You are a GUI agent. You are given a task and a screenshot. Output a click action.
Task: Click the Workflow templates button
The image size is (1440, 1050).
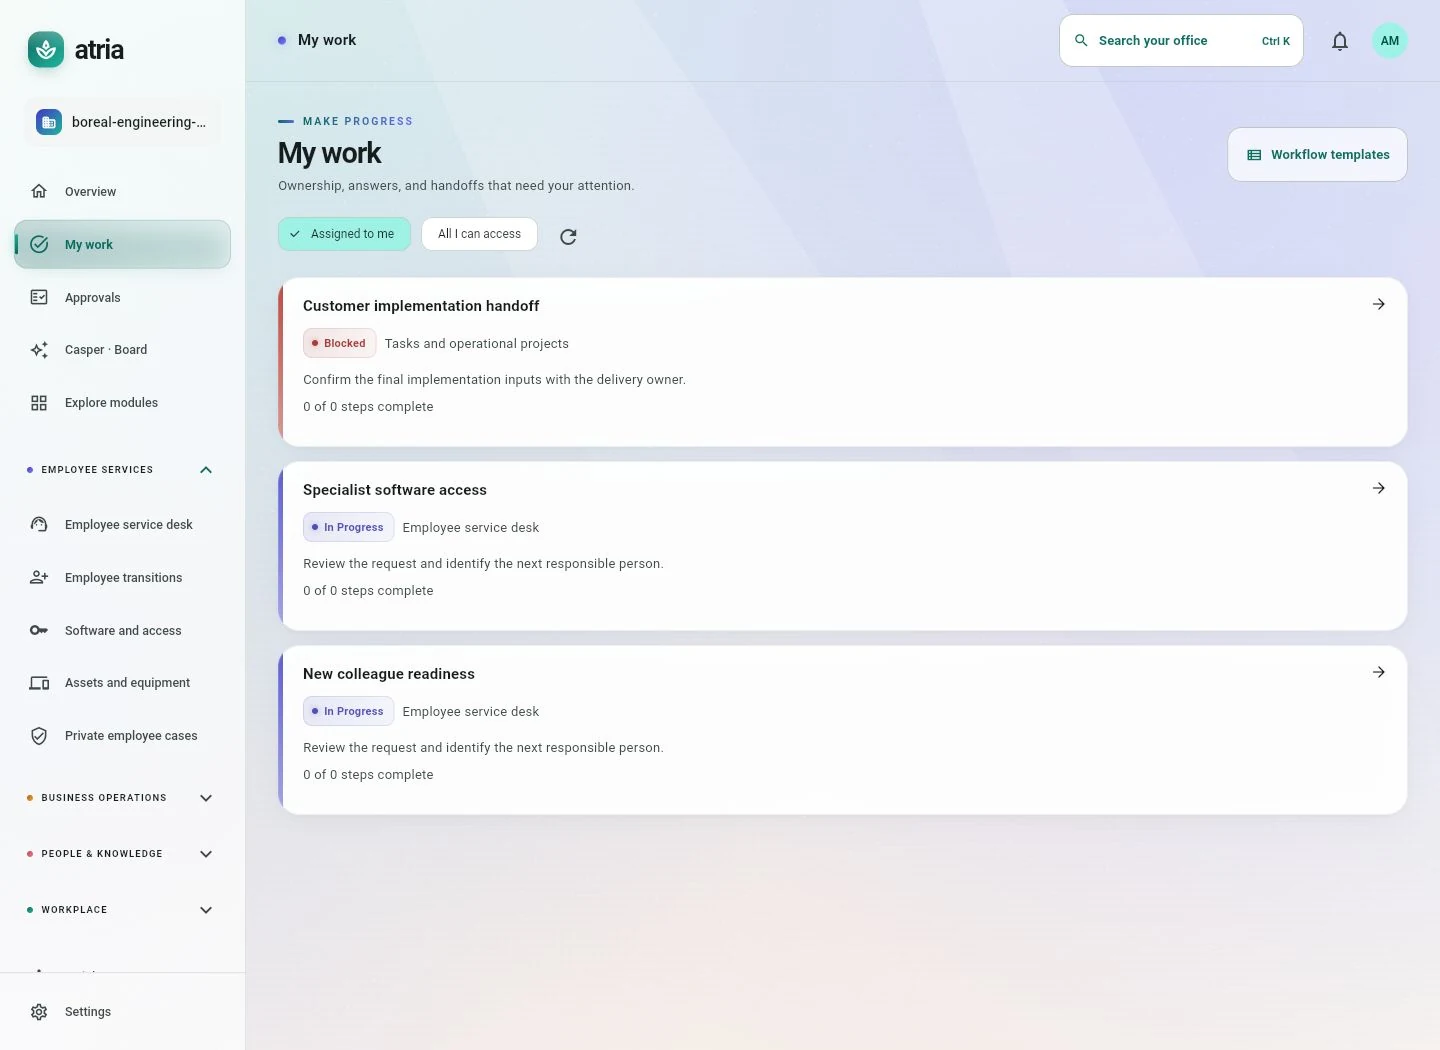pos(1317,155)
